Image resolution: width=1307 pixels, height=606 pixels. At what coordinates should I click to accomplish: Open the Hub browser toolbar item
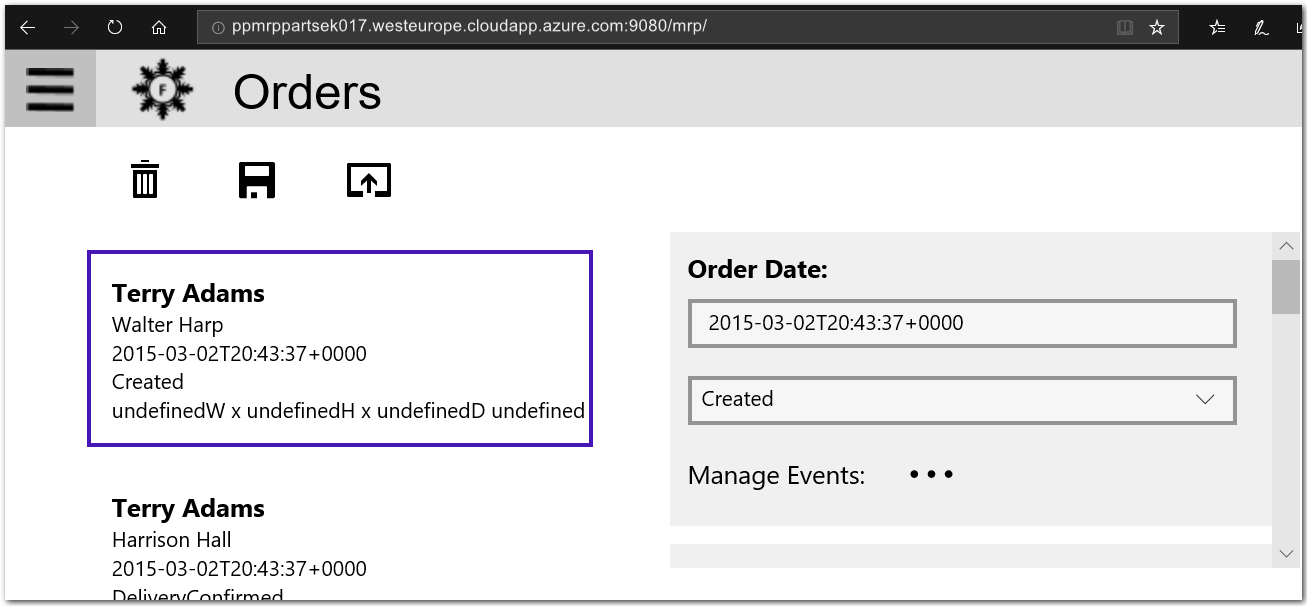click(1217, 27)
